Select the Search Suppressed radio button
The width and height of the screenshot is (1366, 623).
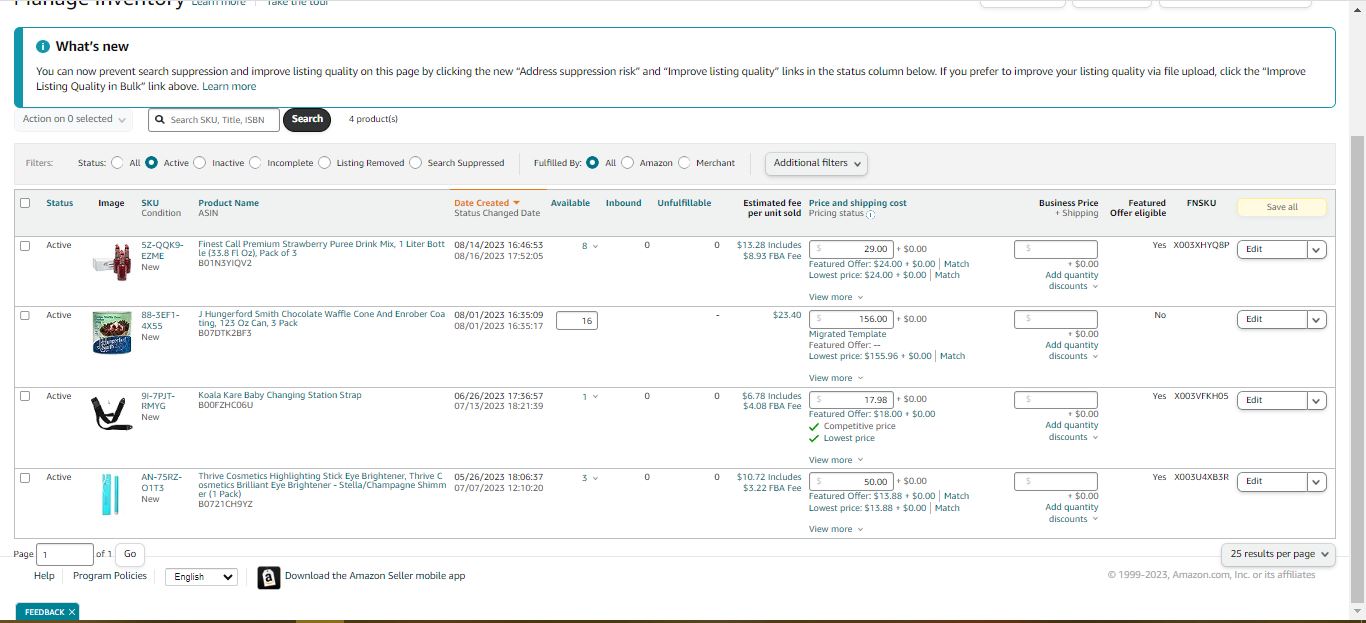[x=415, y=163]
